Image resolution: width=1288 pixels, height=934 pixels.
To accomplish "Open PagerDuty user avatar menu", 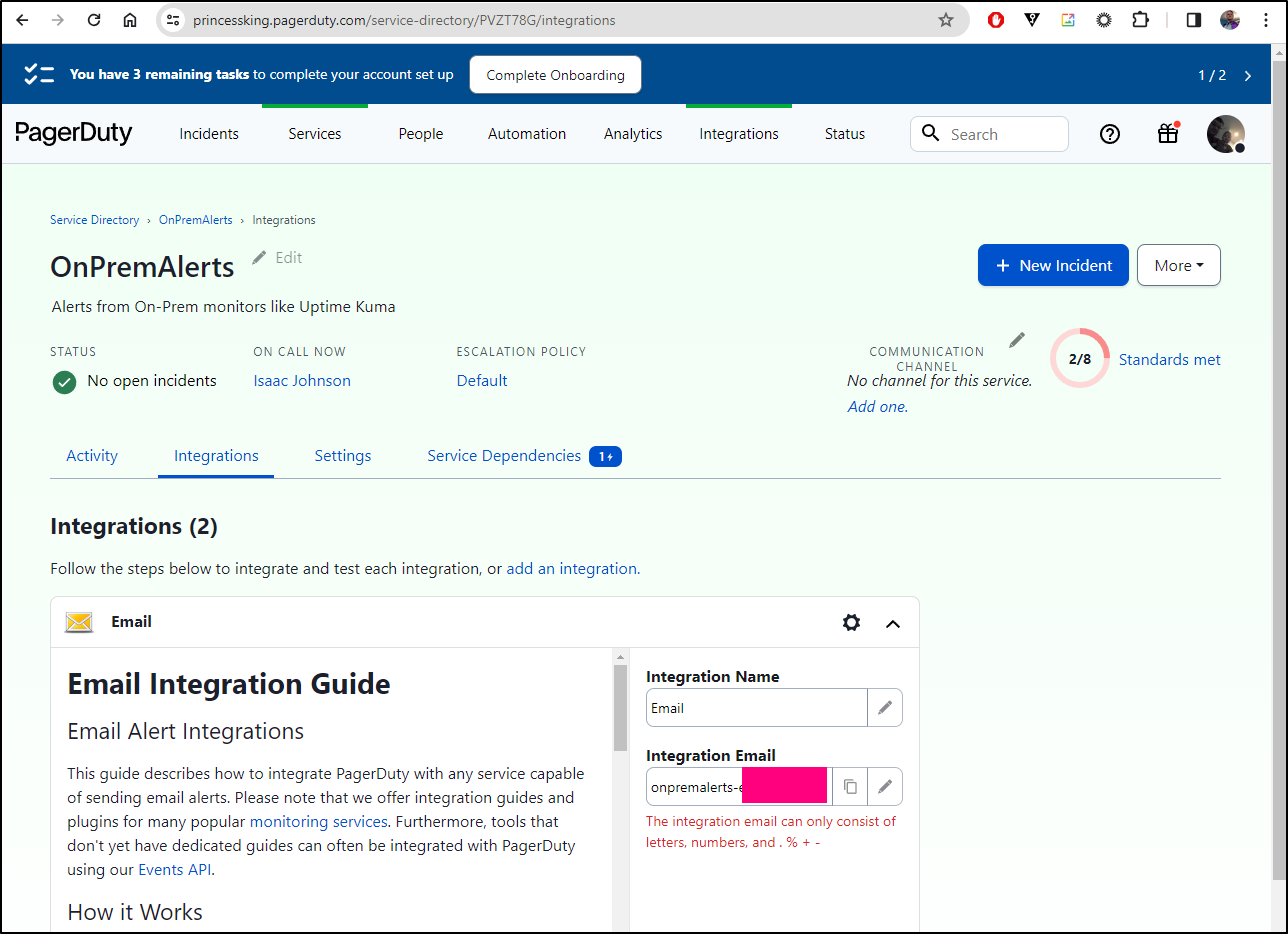I will tap(1226, 134).
